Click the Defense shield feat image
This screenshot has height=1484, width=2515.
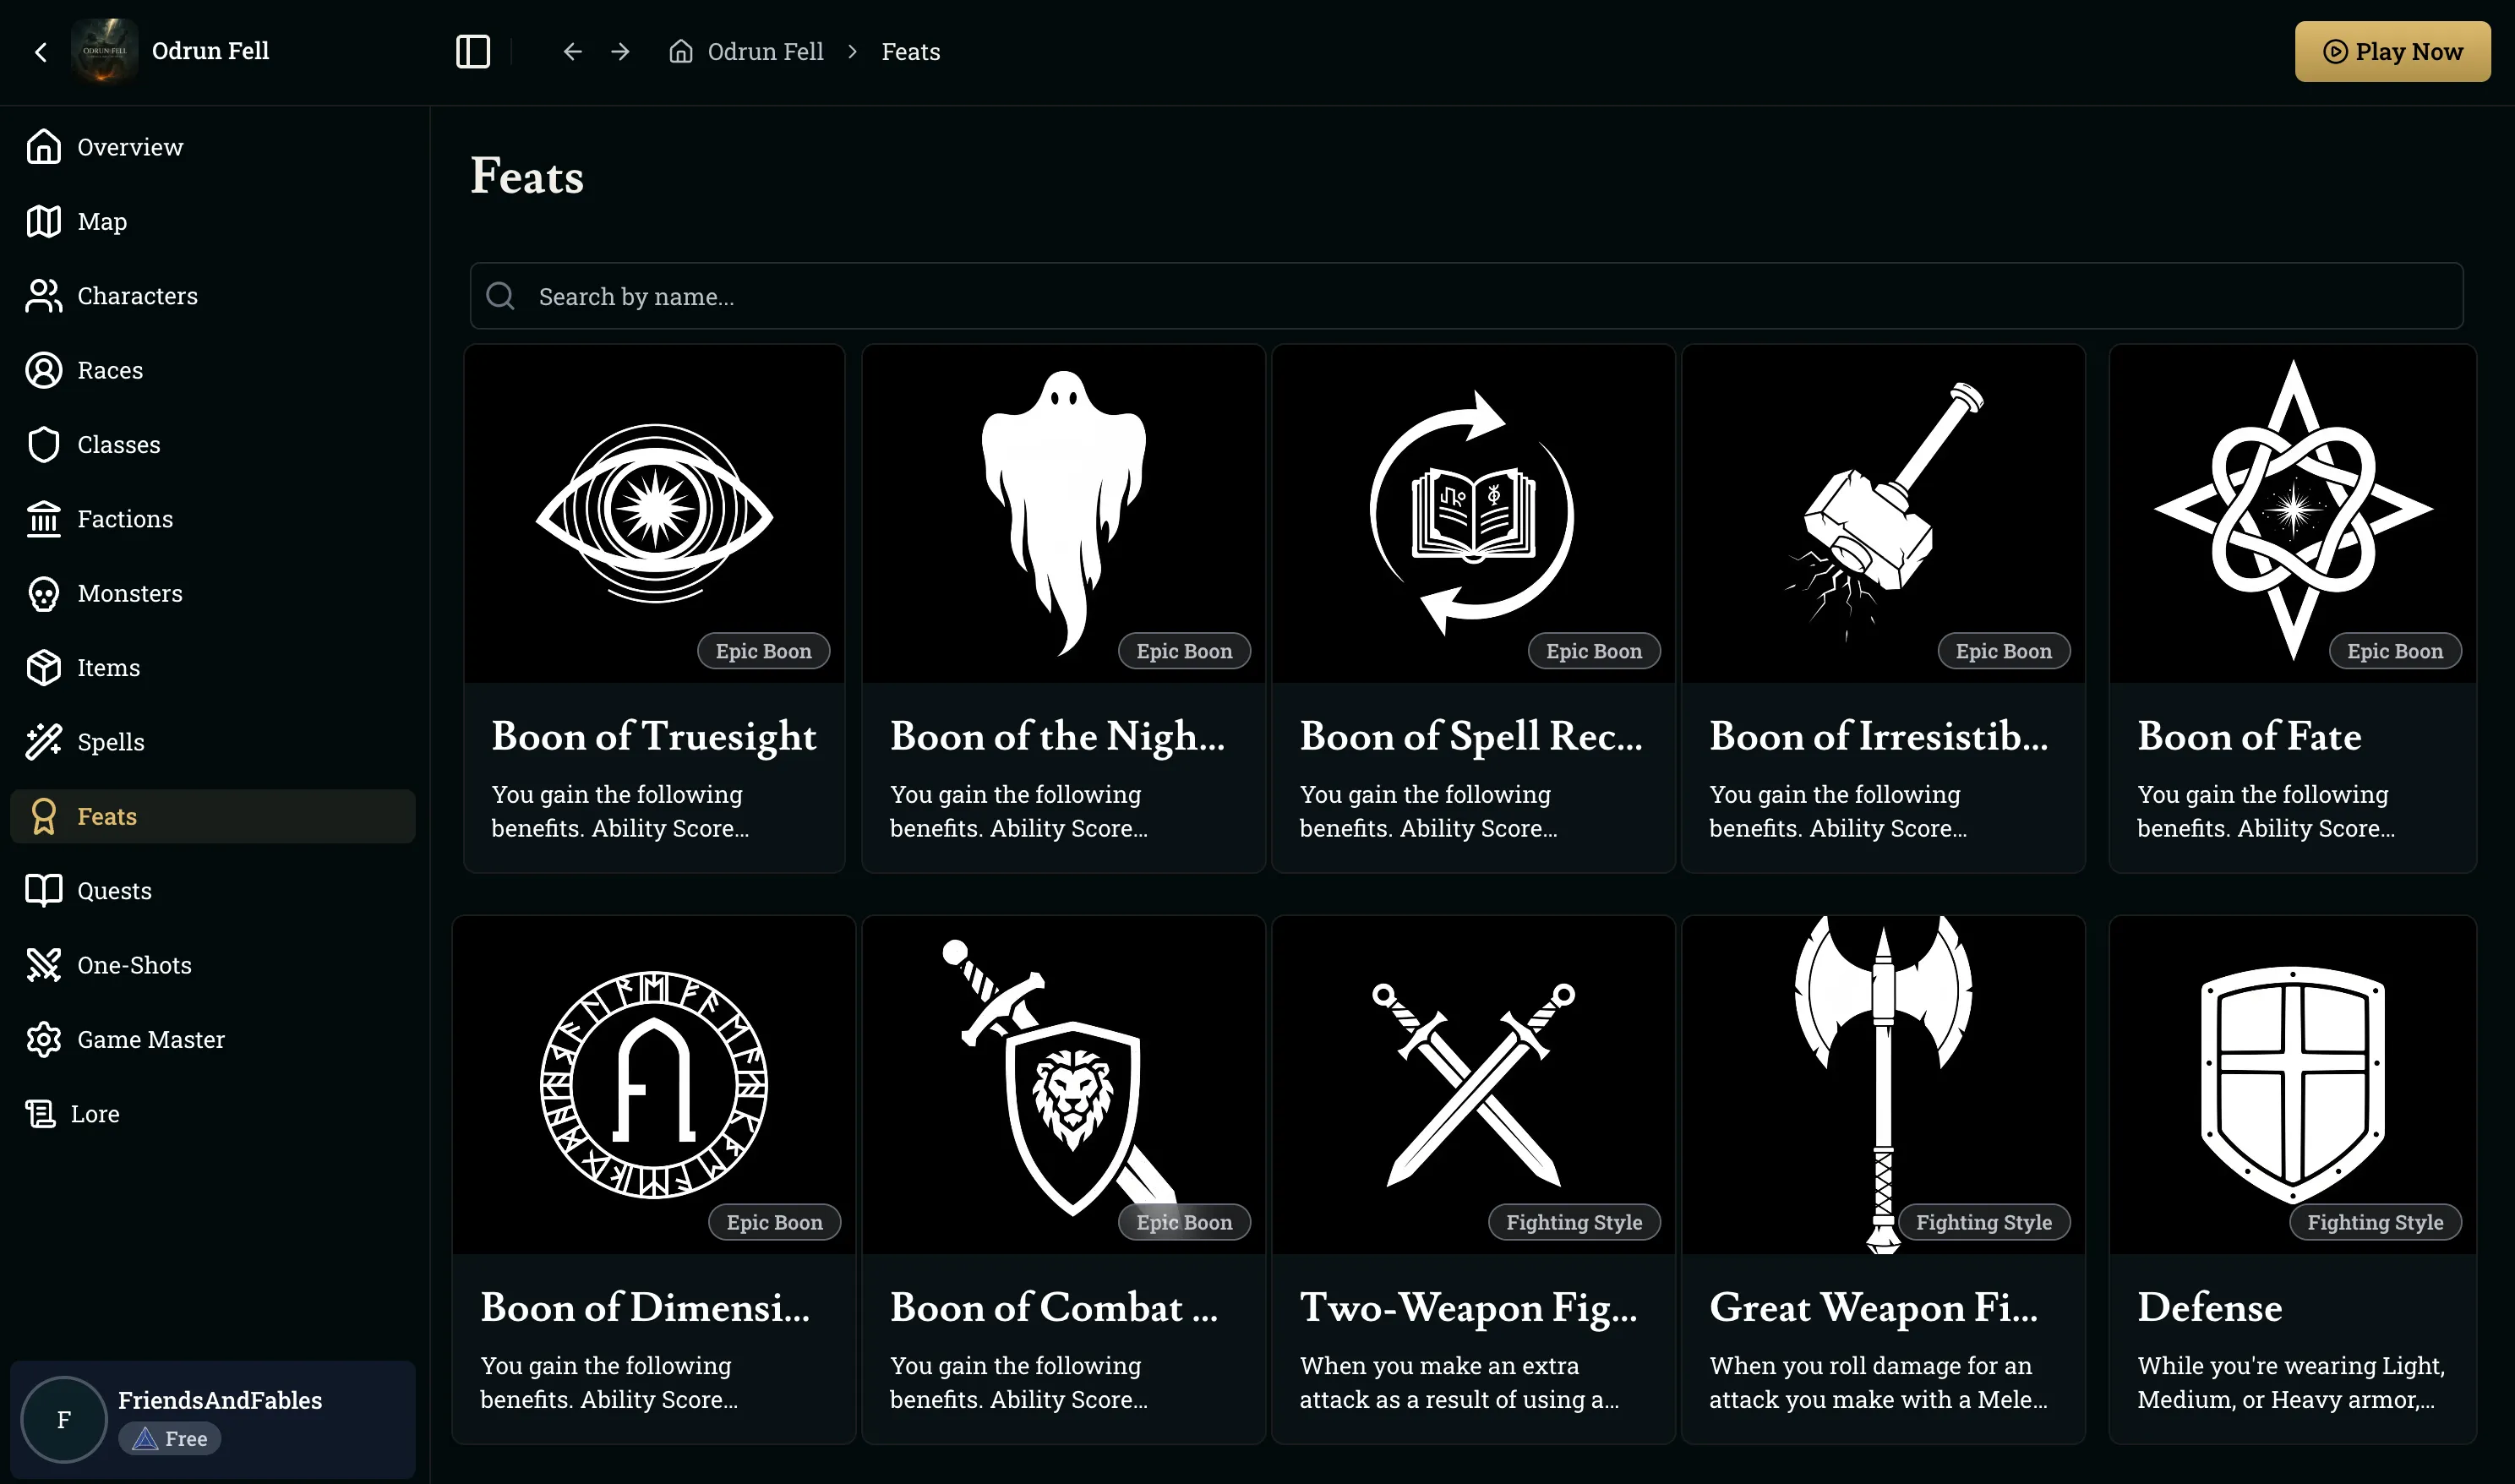point(2292,1084)
